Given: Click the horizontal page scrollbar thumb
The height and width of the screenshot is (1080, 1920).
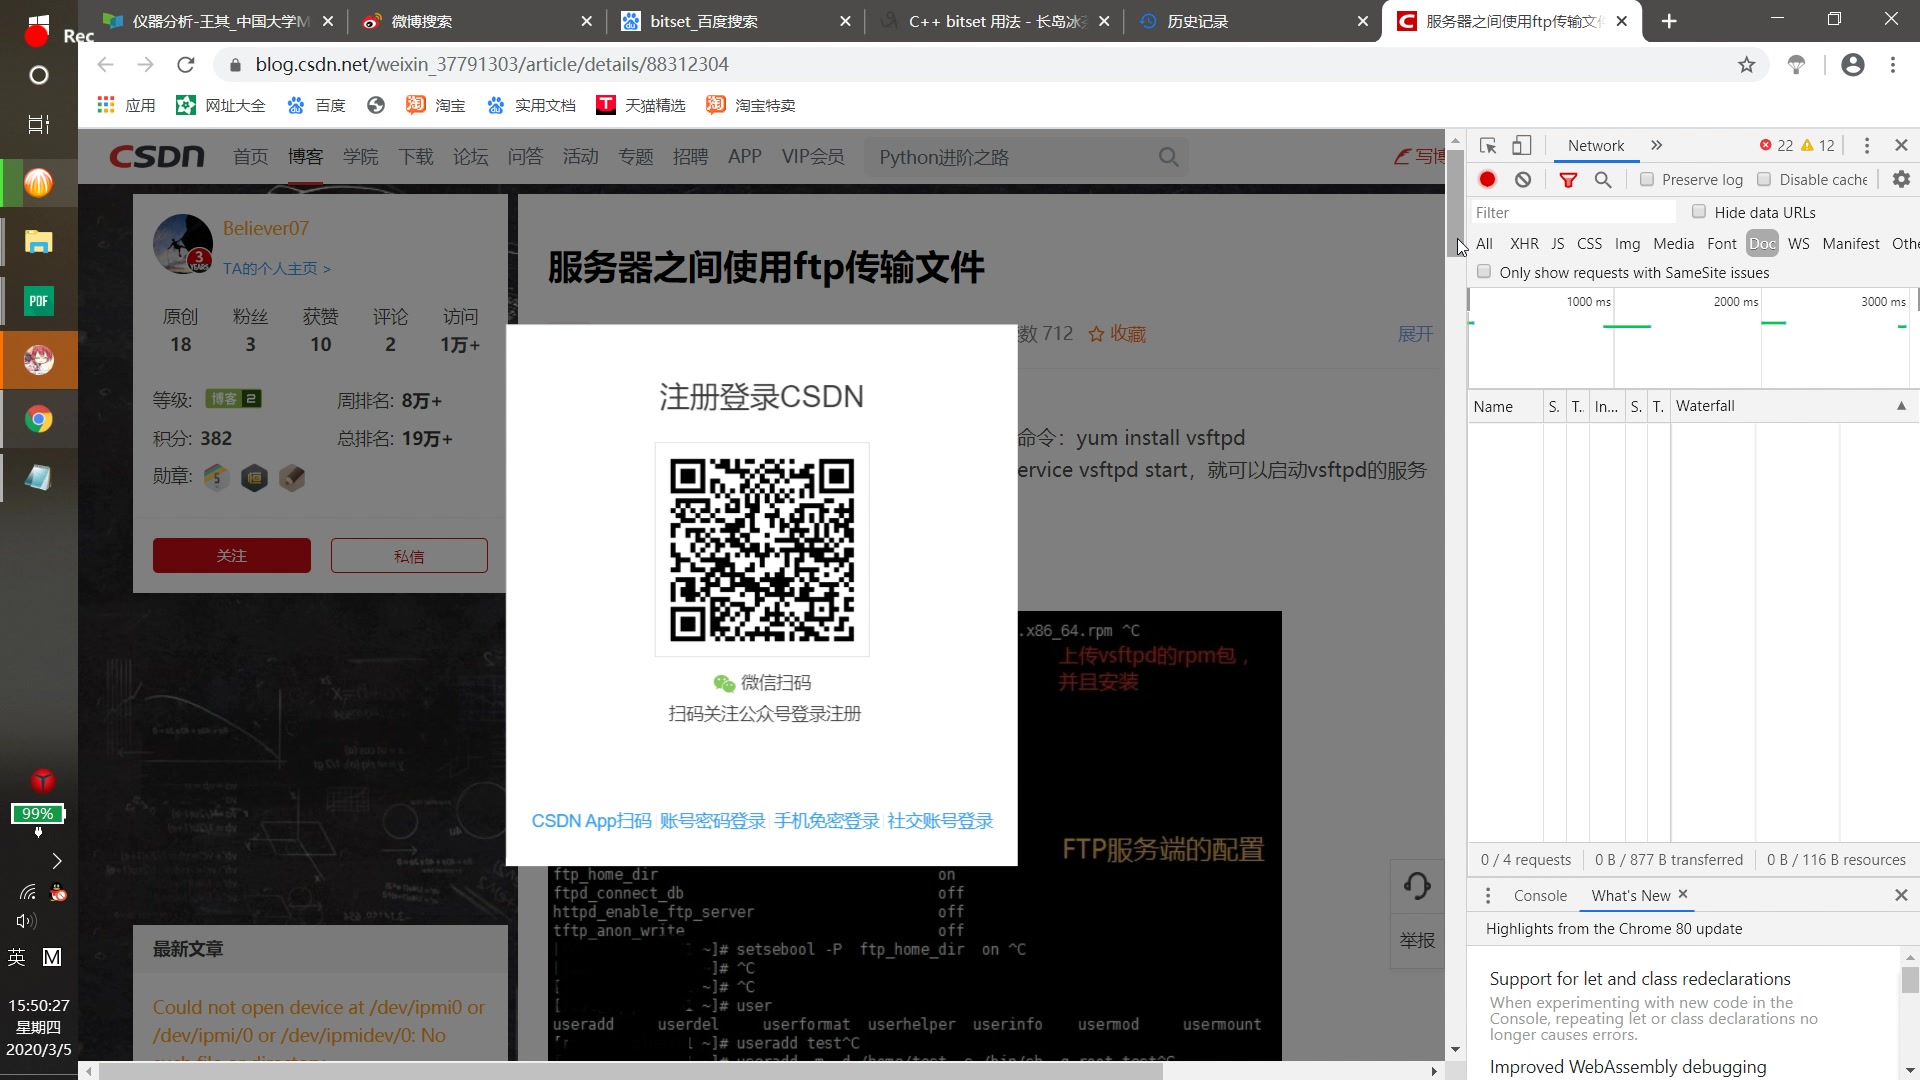Looking at the screenshot, I should [x=631, y=1071].
